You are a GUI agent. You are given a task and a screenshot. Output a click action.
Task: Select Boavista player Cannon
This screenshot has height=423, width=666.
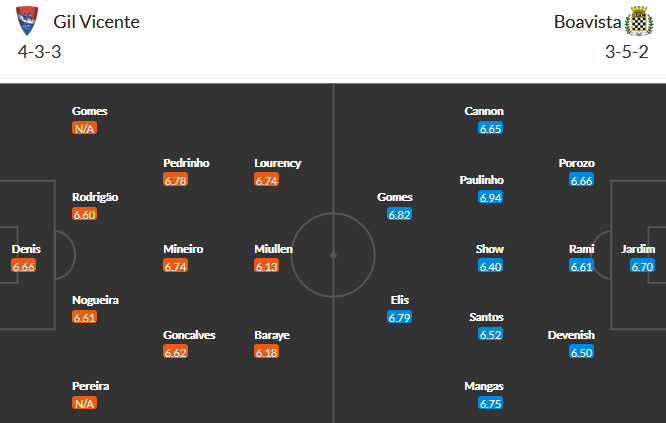[x=484, y=111]
